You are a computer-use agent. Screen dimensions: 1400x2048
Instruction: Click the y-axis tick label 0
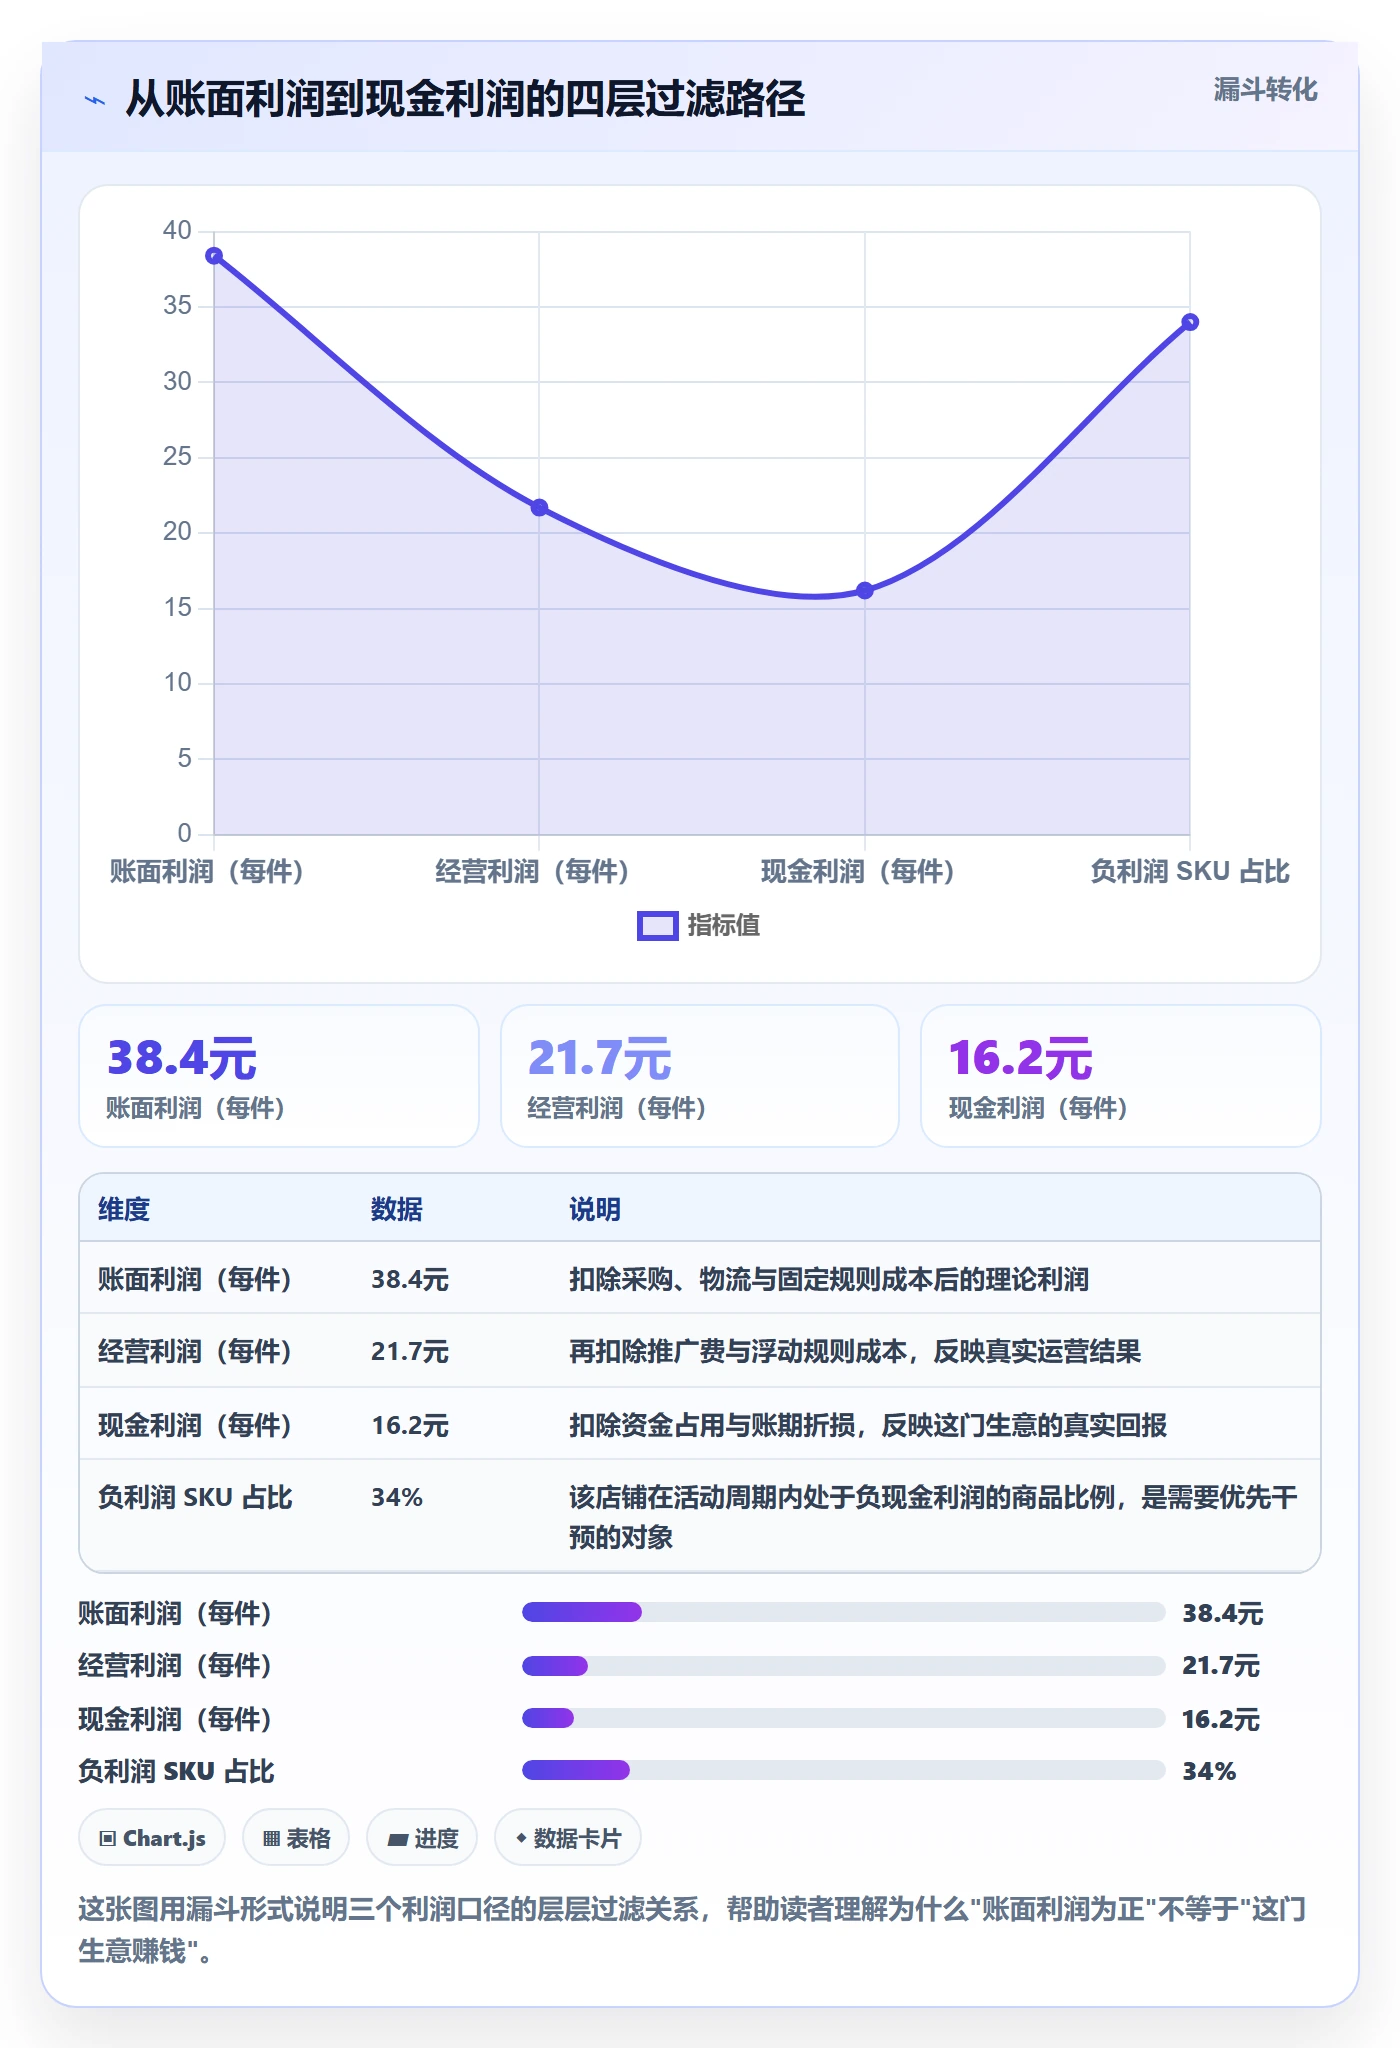click(184, 834)
